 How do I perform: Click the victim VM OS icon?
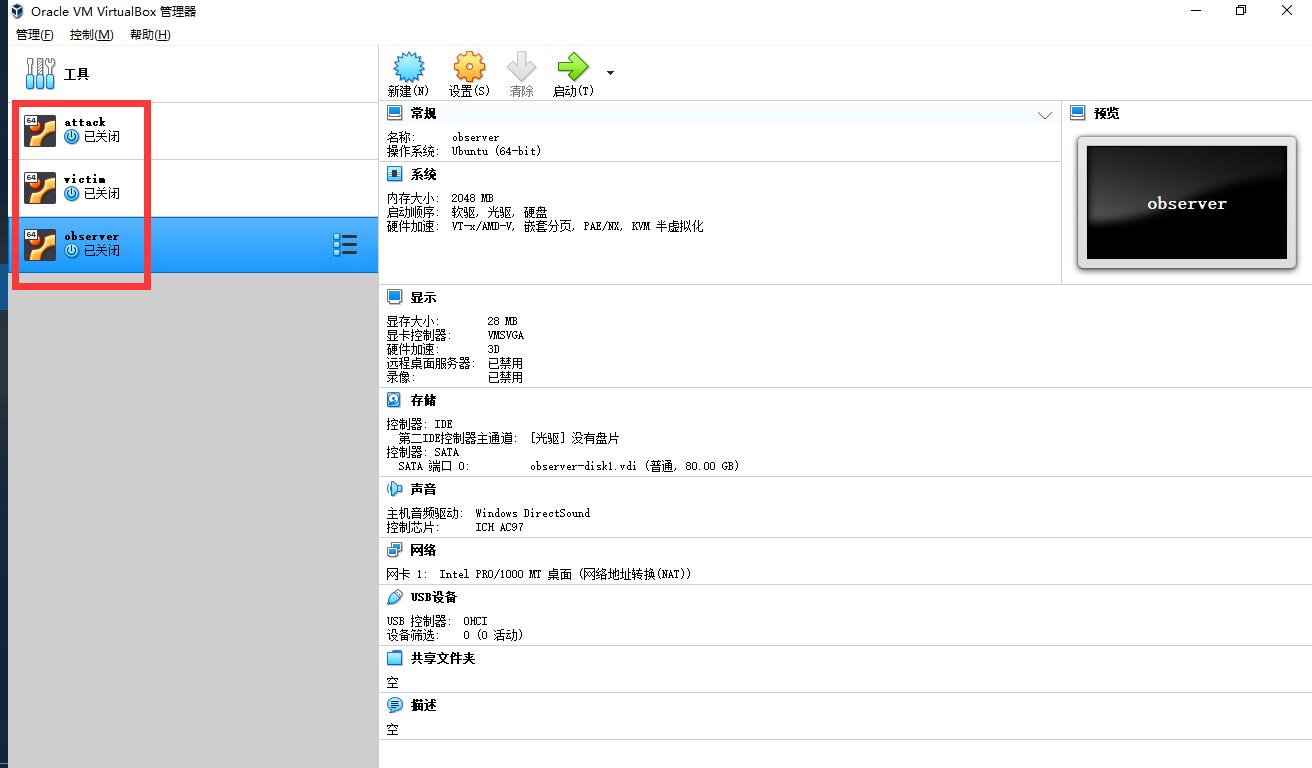coord(40,188)
